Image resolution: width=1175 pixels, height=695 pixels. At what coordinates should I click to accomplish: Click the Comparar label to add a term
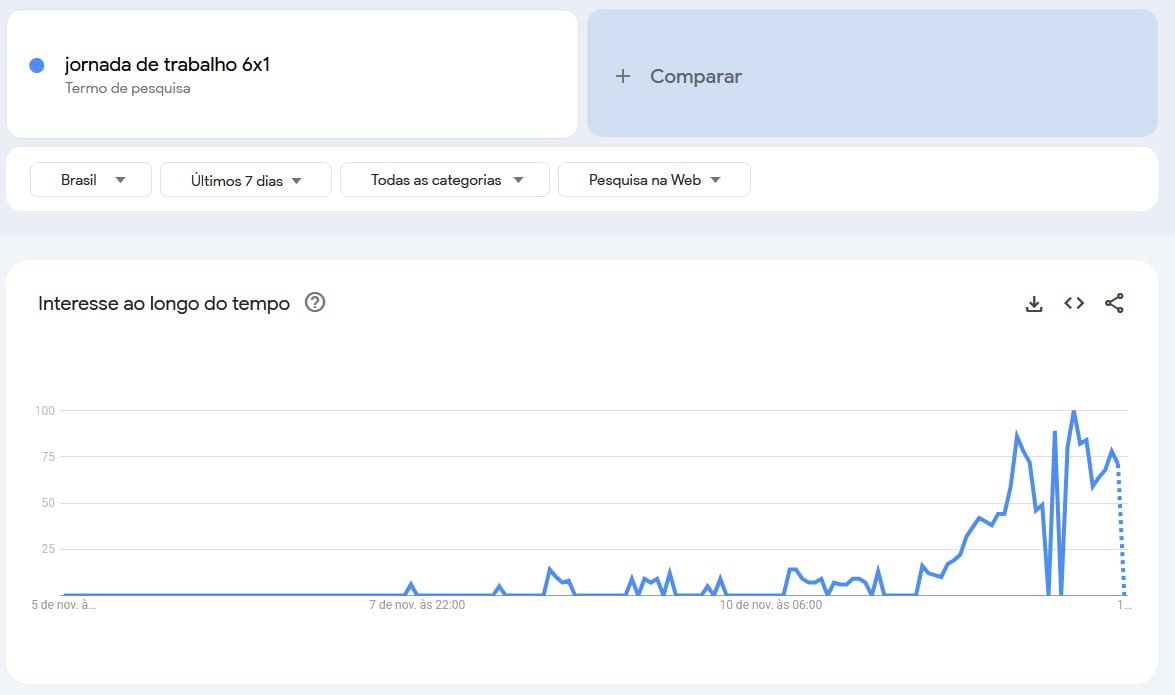pos(696,76)
